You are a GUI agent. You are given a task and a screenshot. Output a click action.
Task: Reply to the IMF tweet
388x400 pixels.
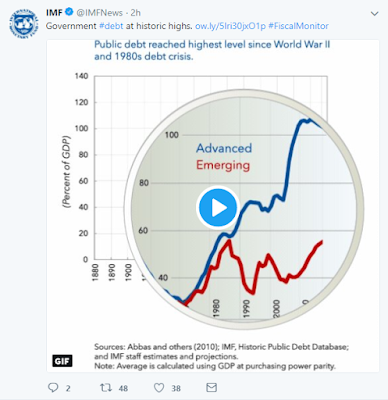[53, 388]
